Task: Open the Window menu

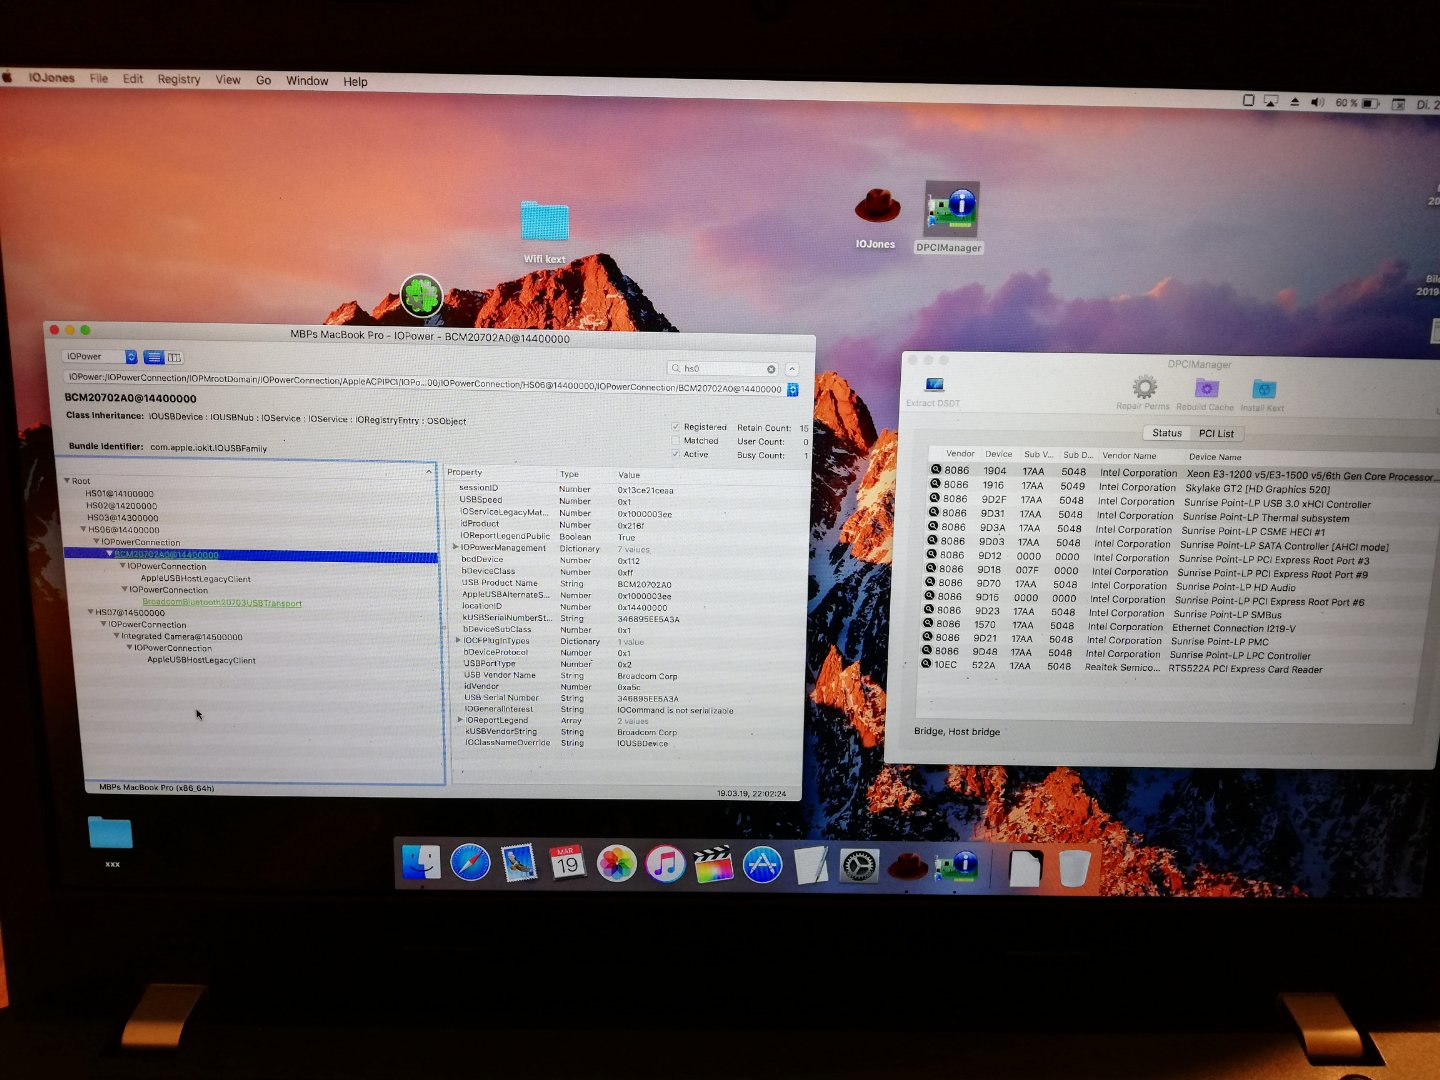Action: pos(307,81)
